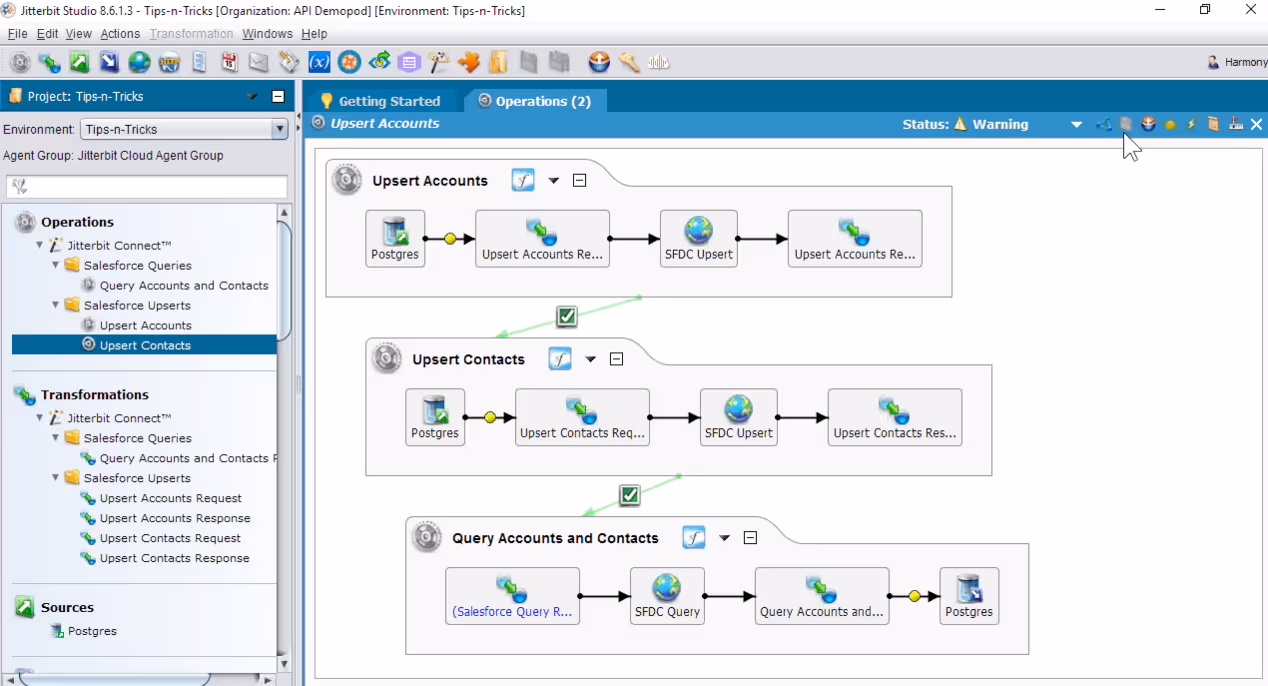Open the Upsert Accounts operation dropdown arrow

554,181
